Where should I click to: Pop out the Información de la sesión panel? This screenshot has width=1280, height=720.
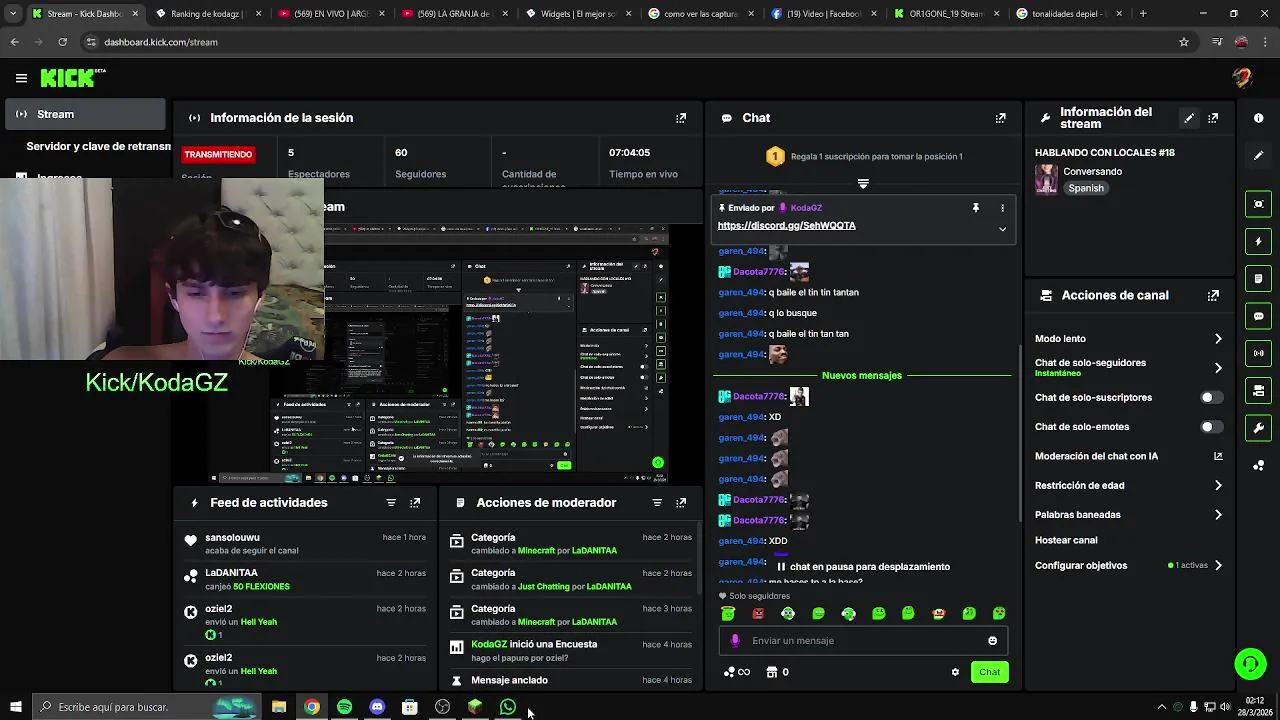(x=681, y=118)
